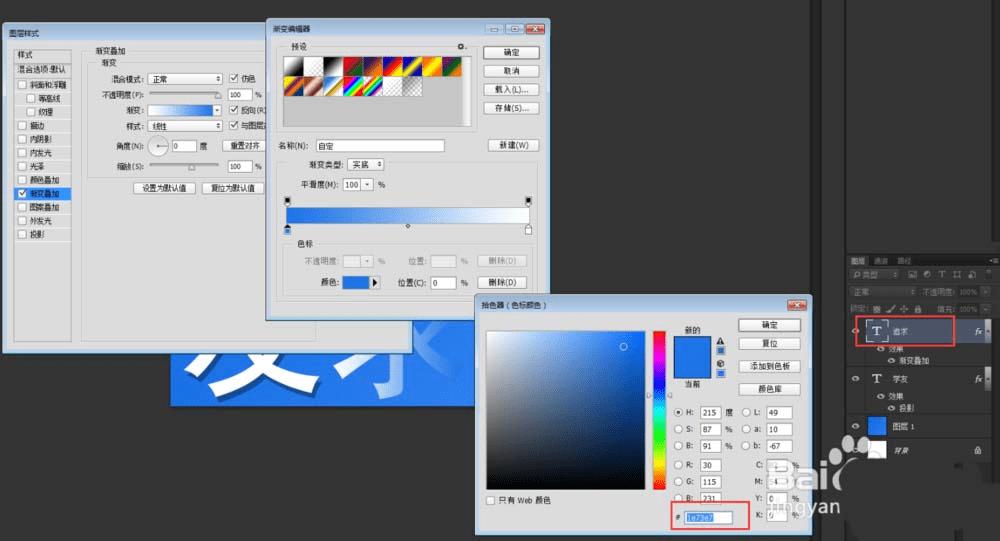Click the web-safe color cube icon

(720, 363)
